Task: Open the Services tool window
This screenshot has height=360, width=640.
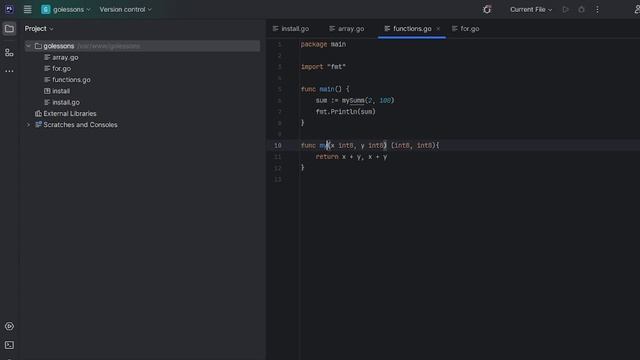Action: (9, 326)
